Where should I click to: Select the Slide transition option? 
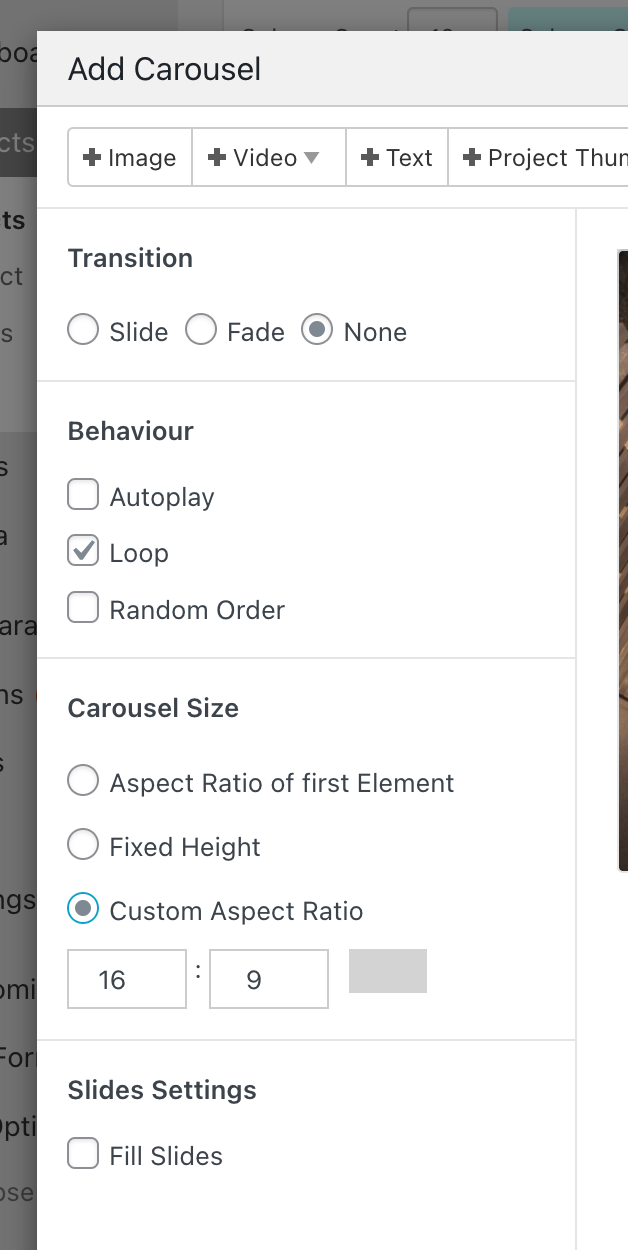83,331
